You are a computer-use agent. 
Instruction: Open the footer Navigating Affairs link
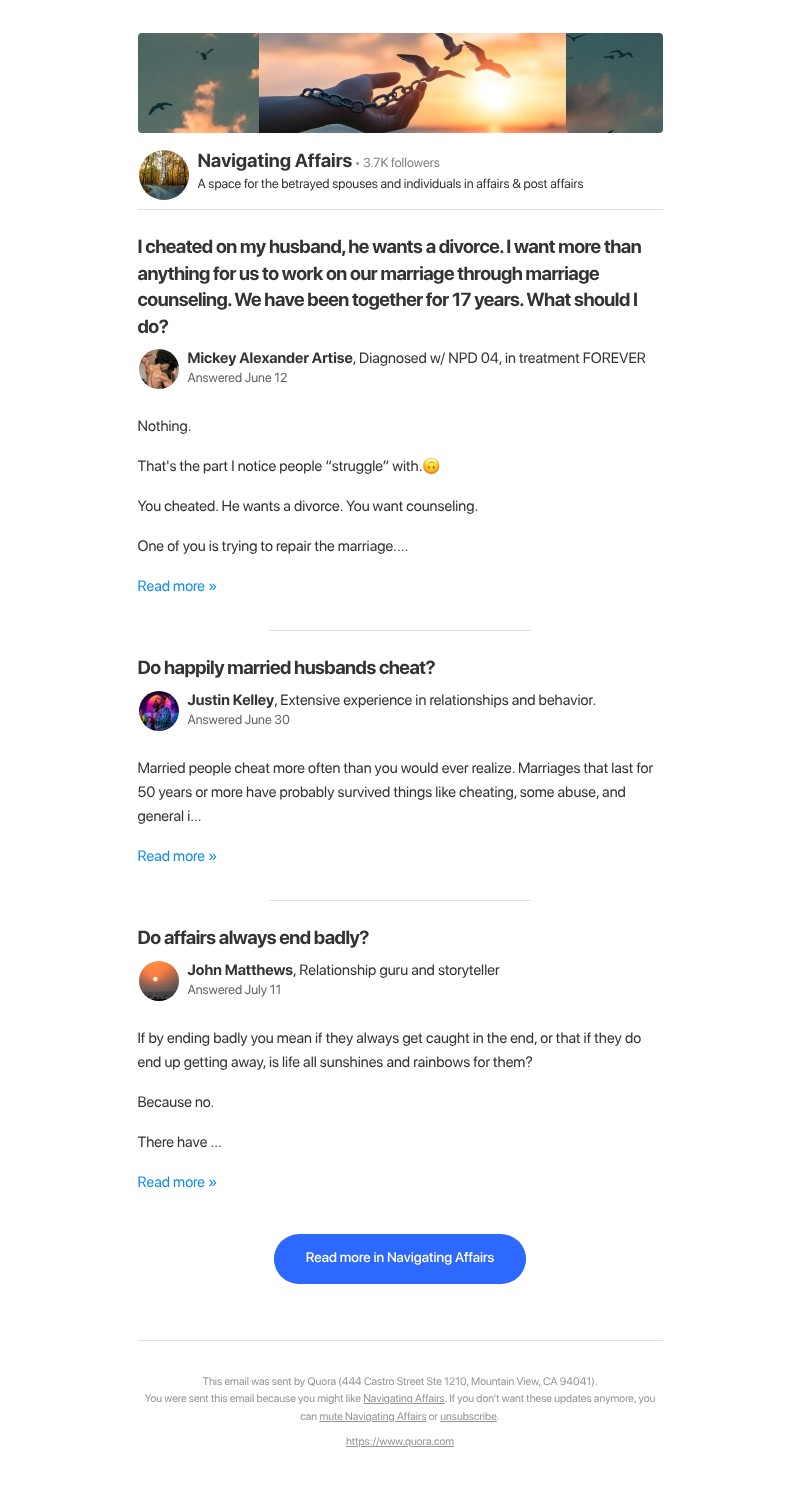[404, 1398]
